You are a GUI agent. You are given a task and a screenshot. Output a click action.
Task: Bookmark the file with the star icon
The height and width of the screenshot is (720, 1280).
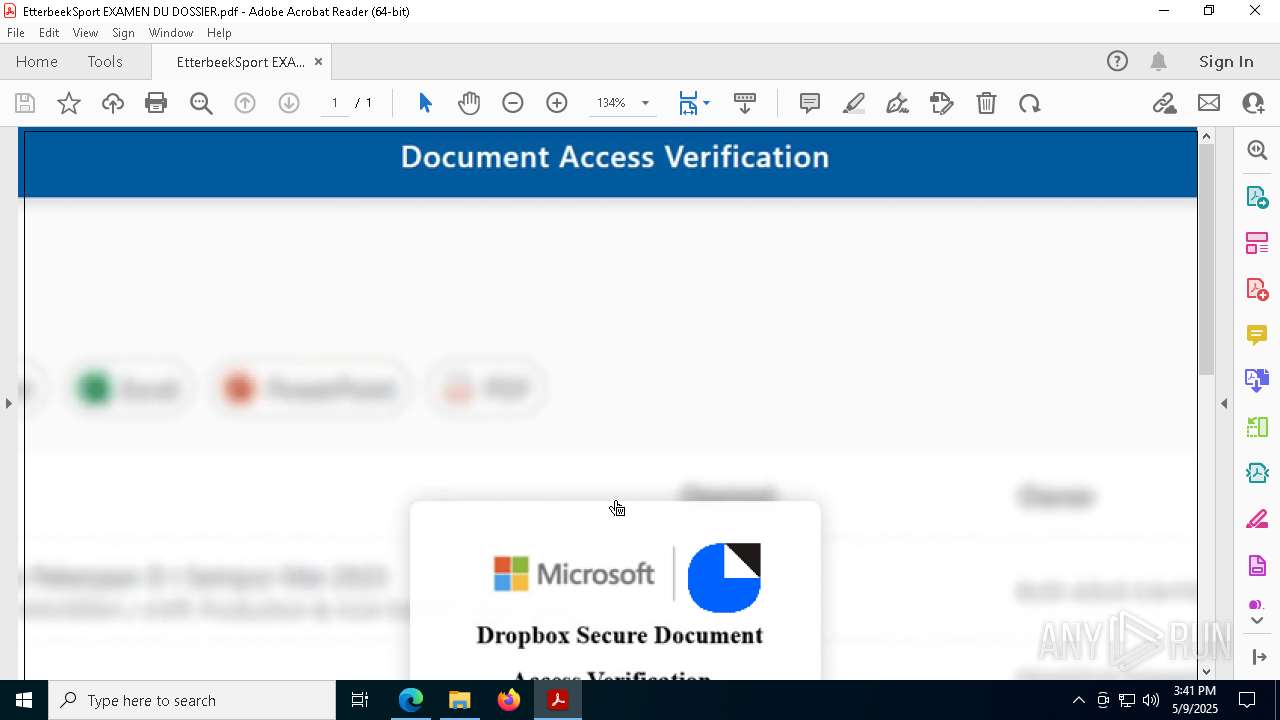(69, 103)
